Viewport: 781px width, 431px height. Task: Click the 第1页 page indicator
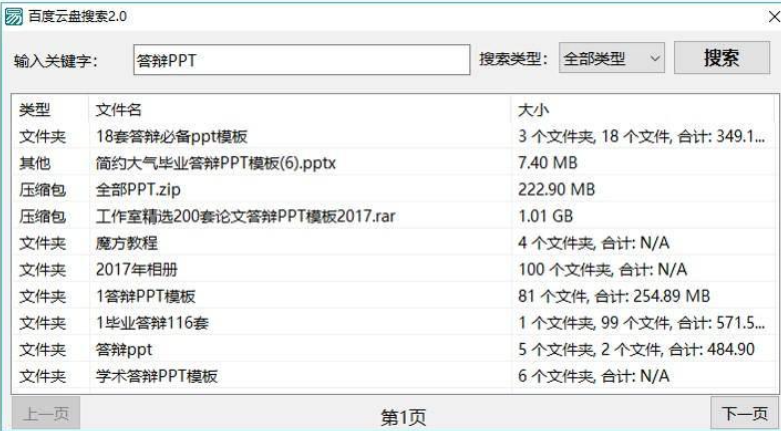click(x=403, y=417)
